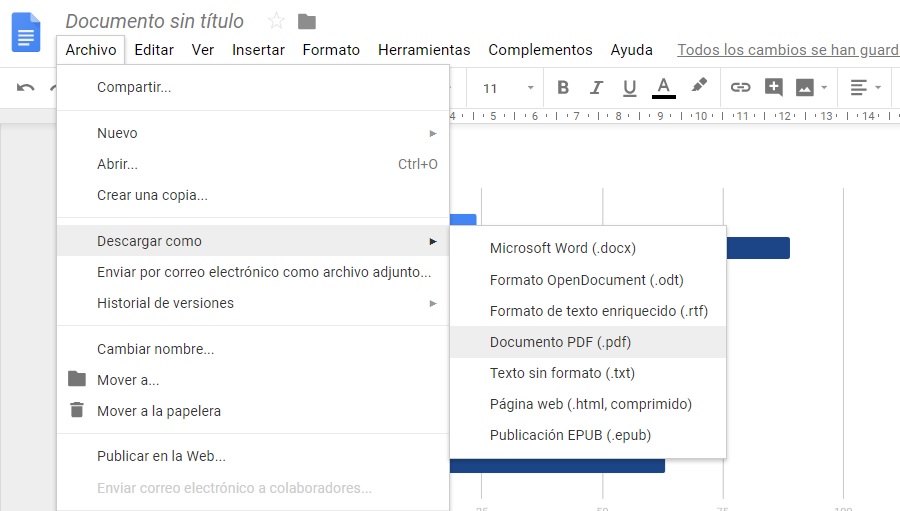
Task: Toggle underline formatting
Action: point(629,88)
